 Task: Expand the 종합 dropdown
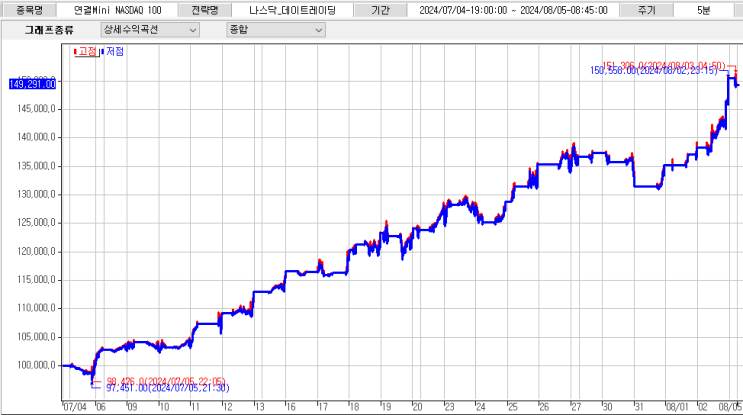tap(276, 30)
